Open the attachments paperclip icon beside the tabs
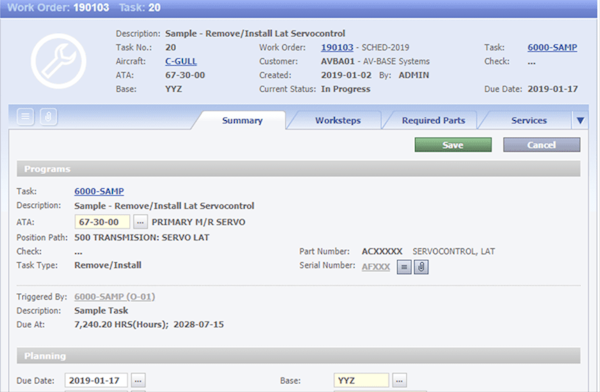 coord(48,116)
